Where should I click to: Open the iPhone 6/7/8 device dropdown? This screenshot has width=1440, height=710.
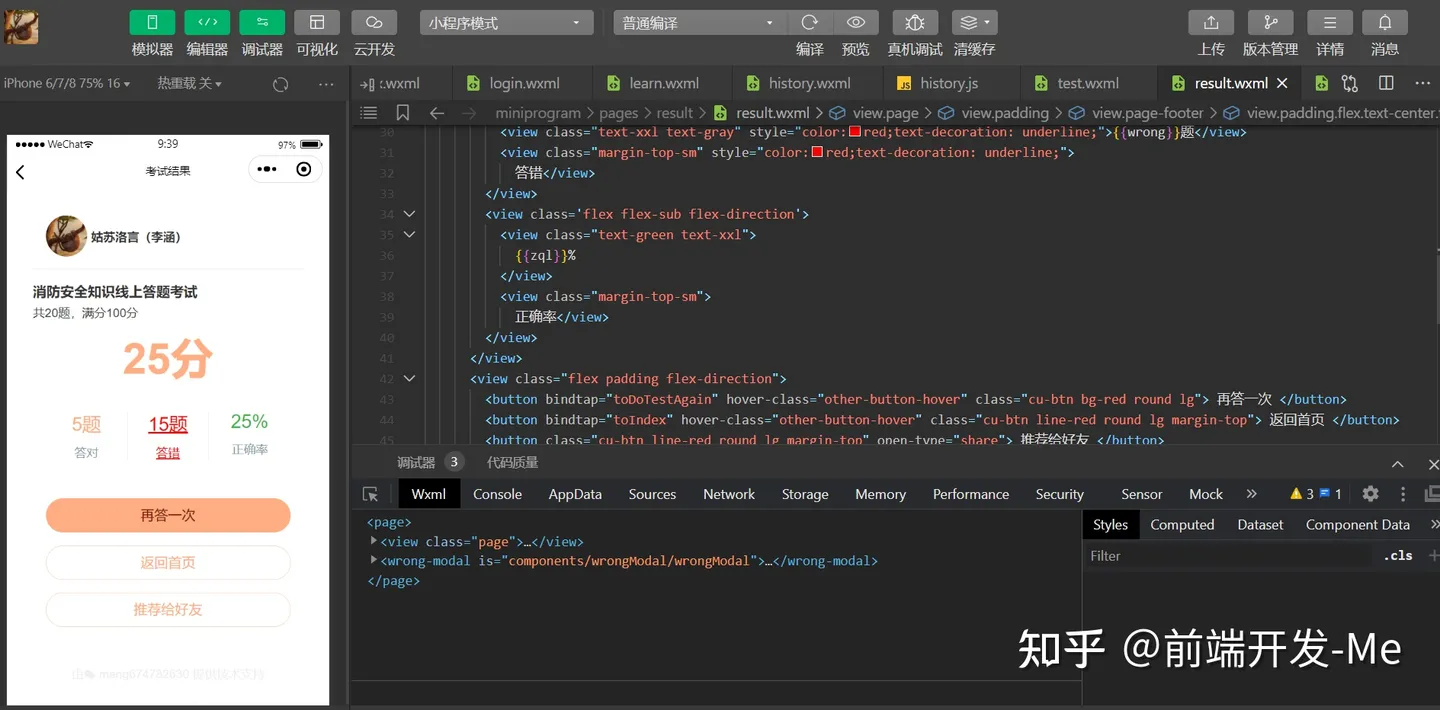click(67, 84)
